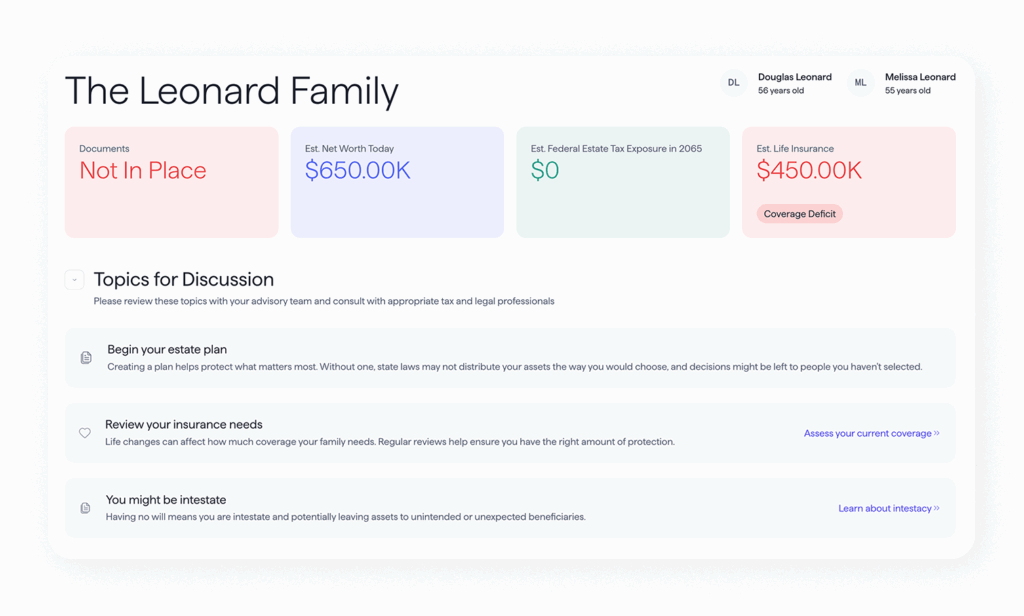
Task: Click the document icon beside You might be intestate
Action: click(85, 508)
